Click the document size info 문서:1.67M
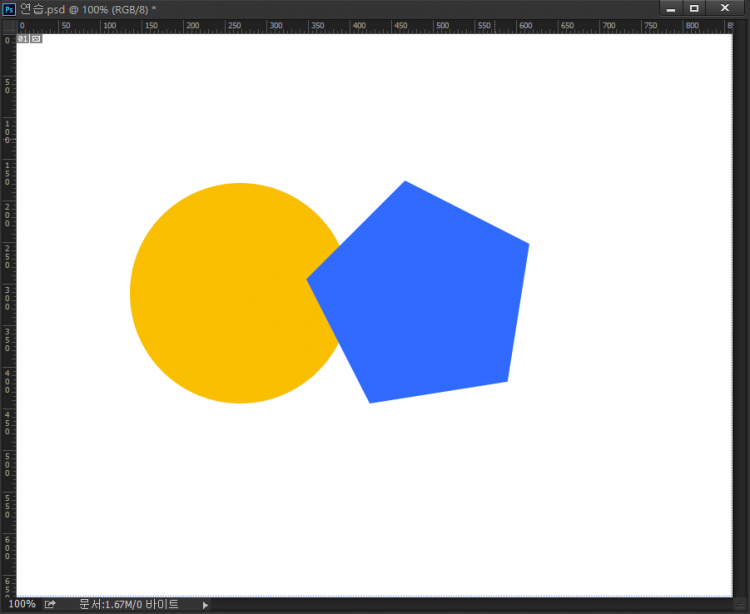The width and height of the screenshot is (750, 614). 128,604
